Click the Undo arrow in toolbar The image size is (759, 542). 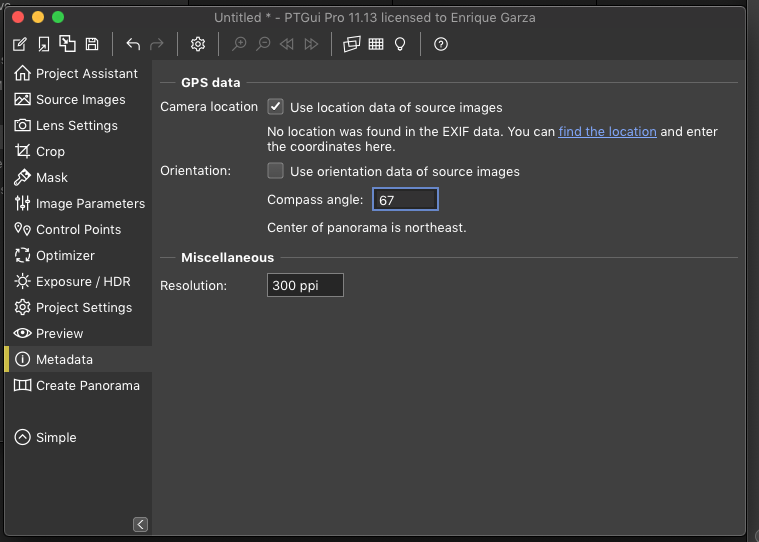(133, 44)
